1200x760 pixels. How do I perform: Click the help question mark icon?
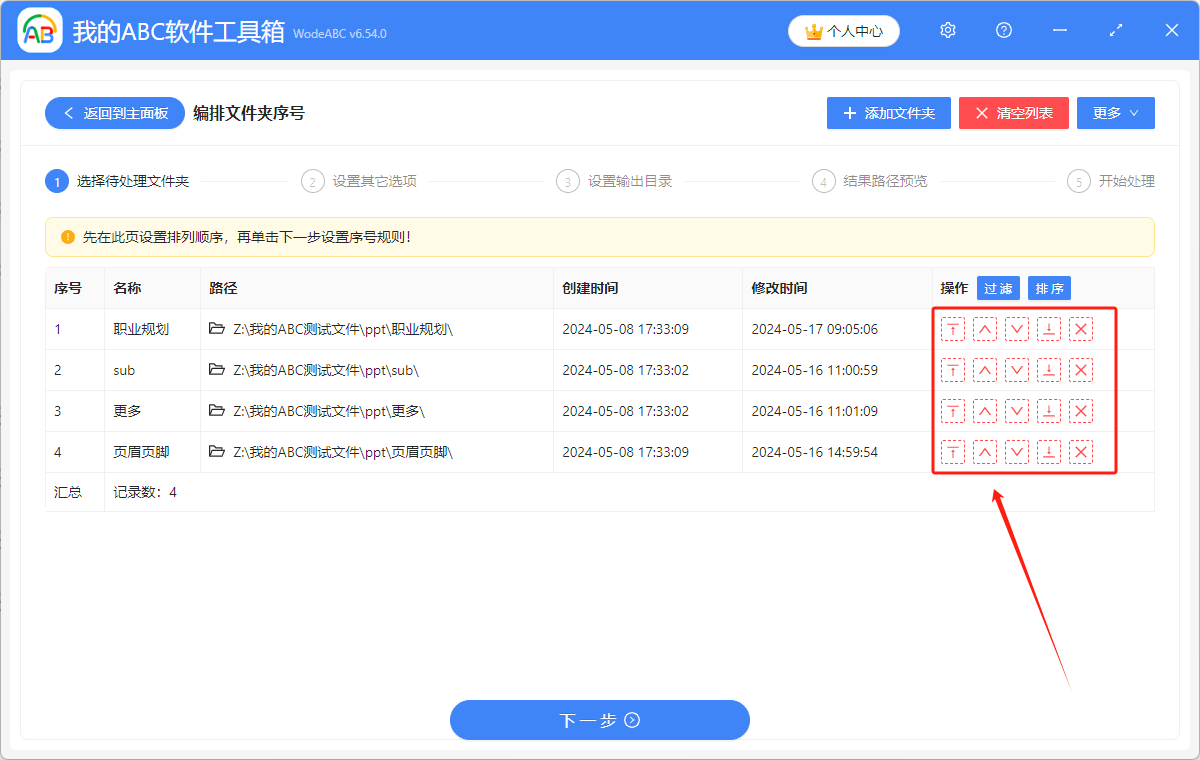(x=1003, y=30)
